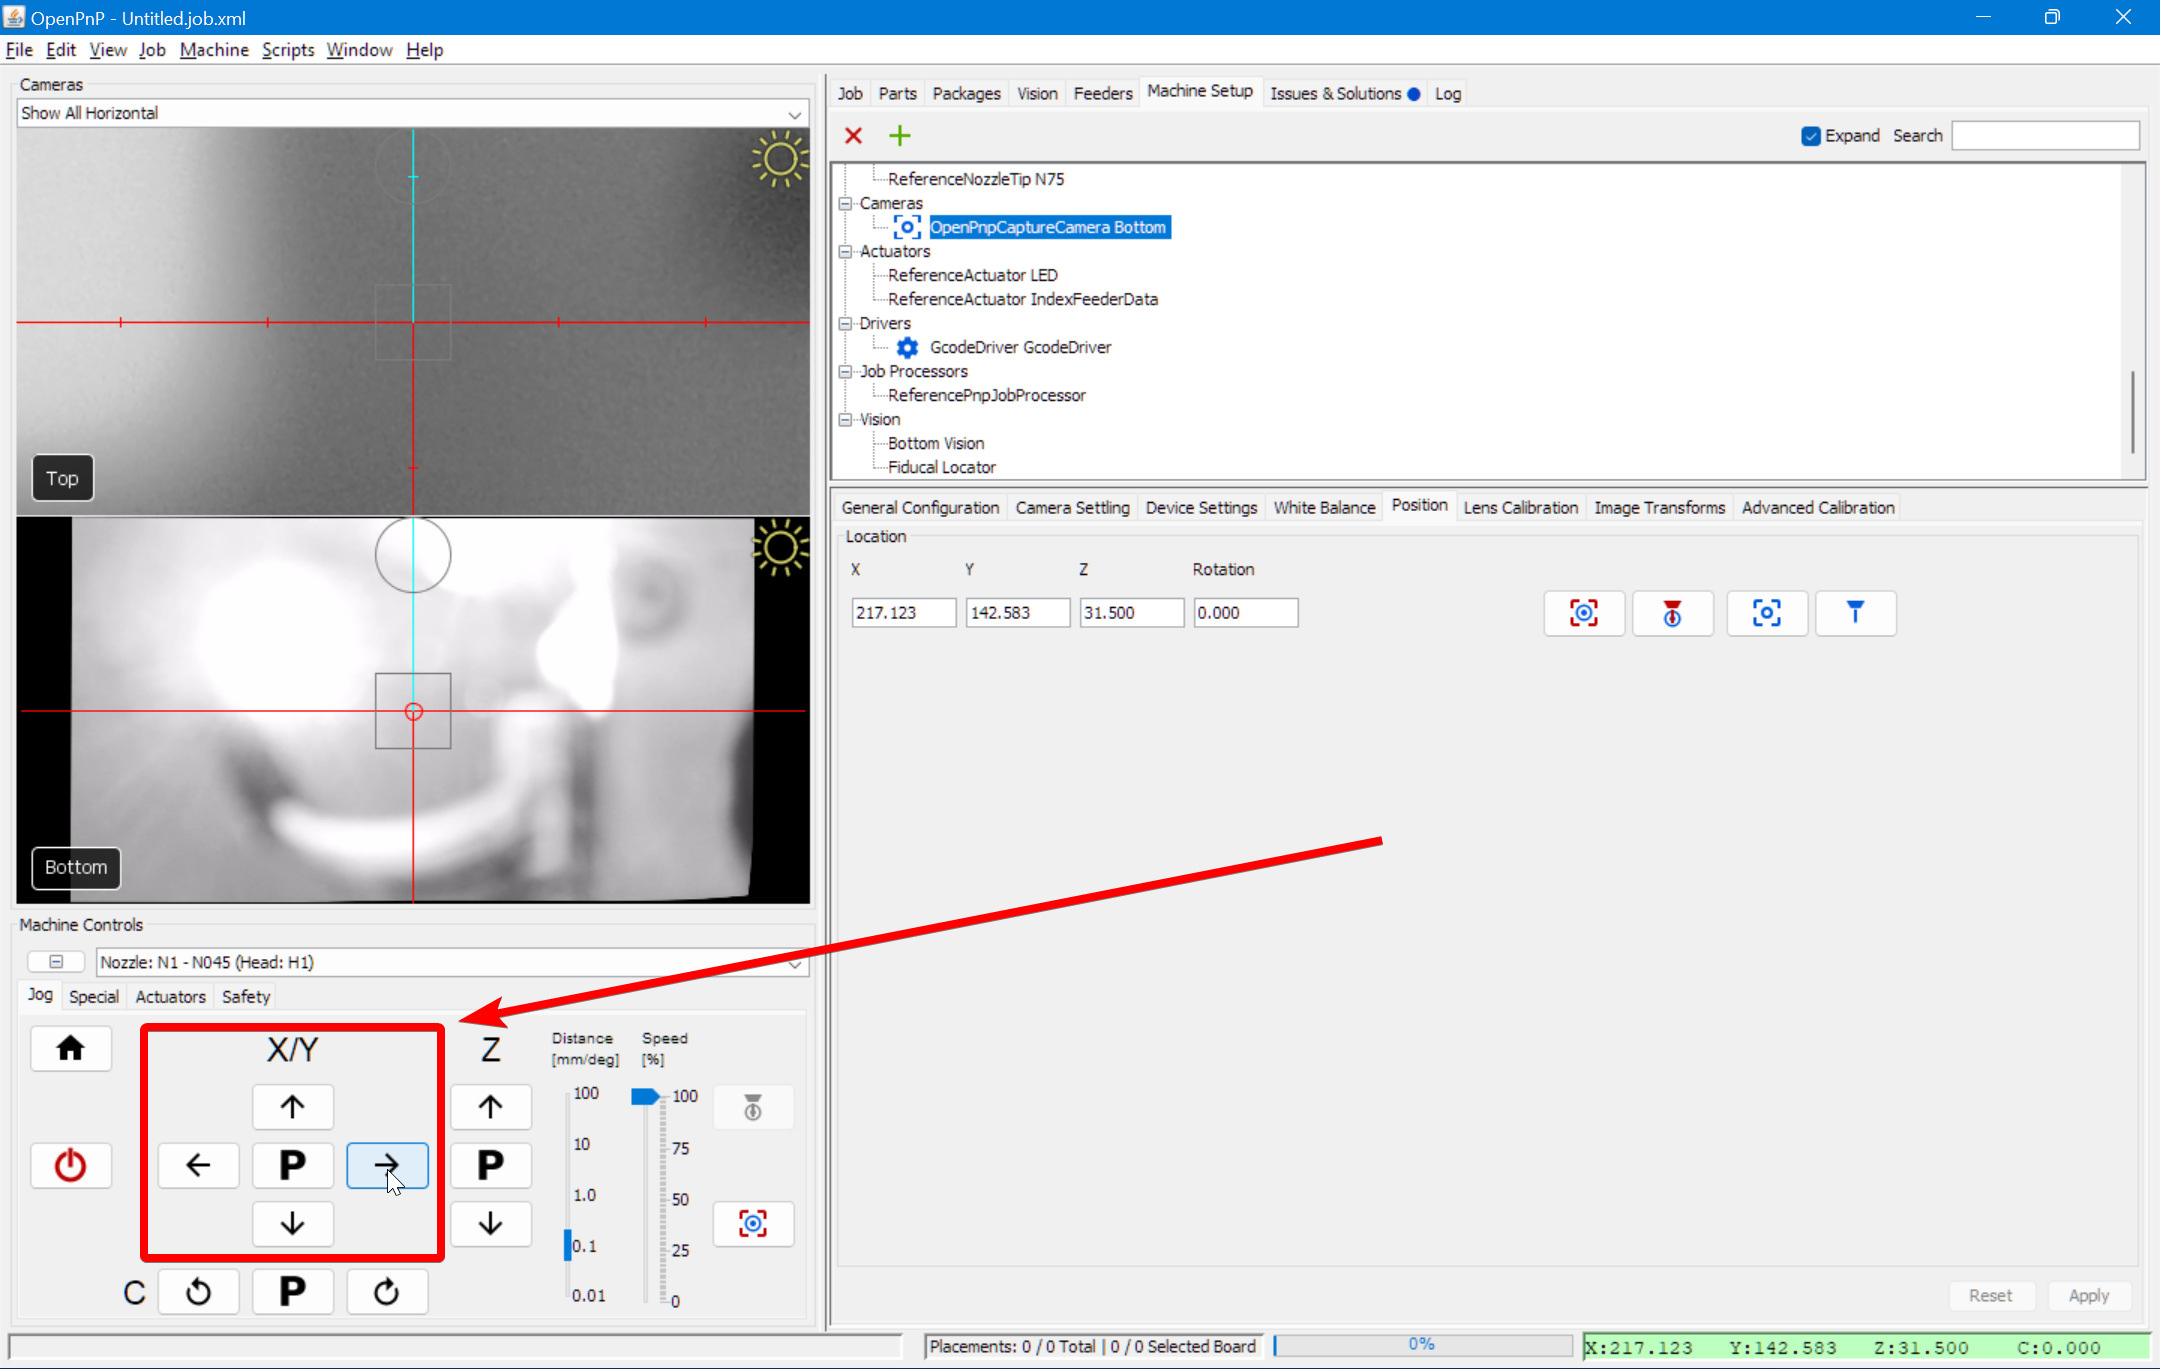Click the Home machine icon button

tap(70, 1048)
